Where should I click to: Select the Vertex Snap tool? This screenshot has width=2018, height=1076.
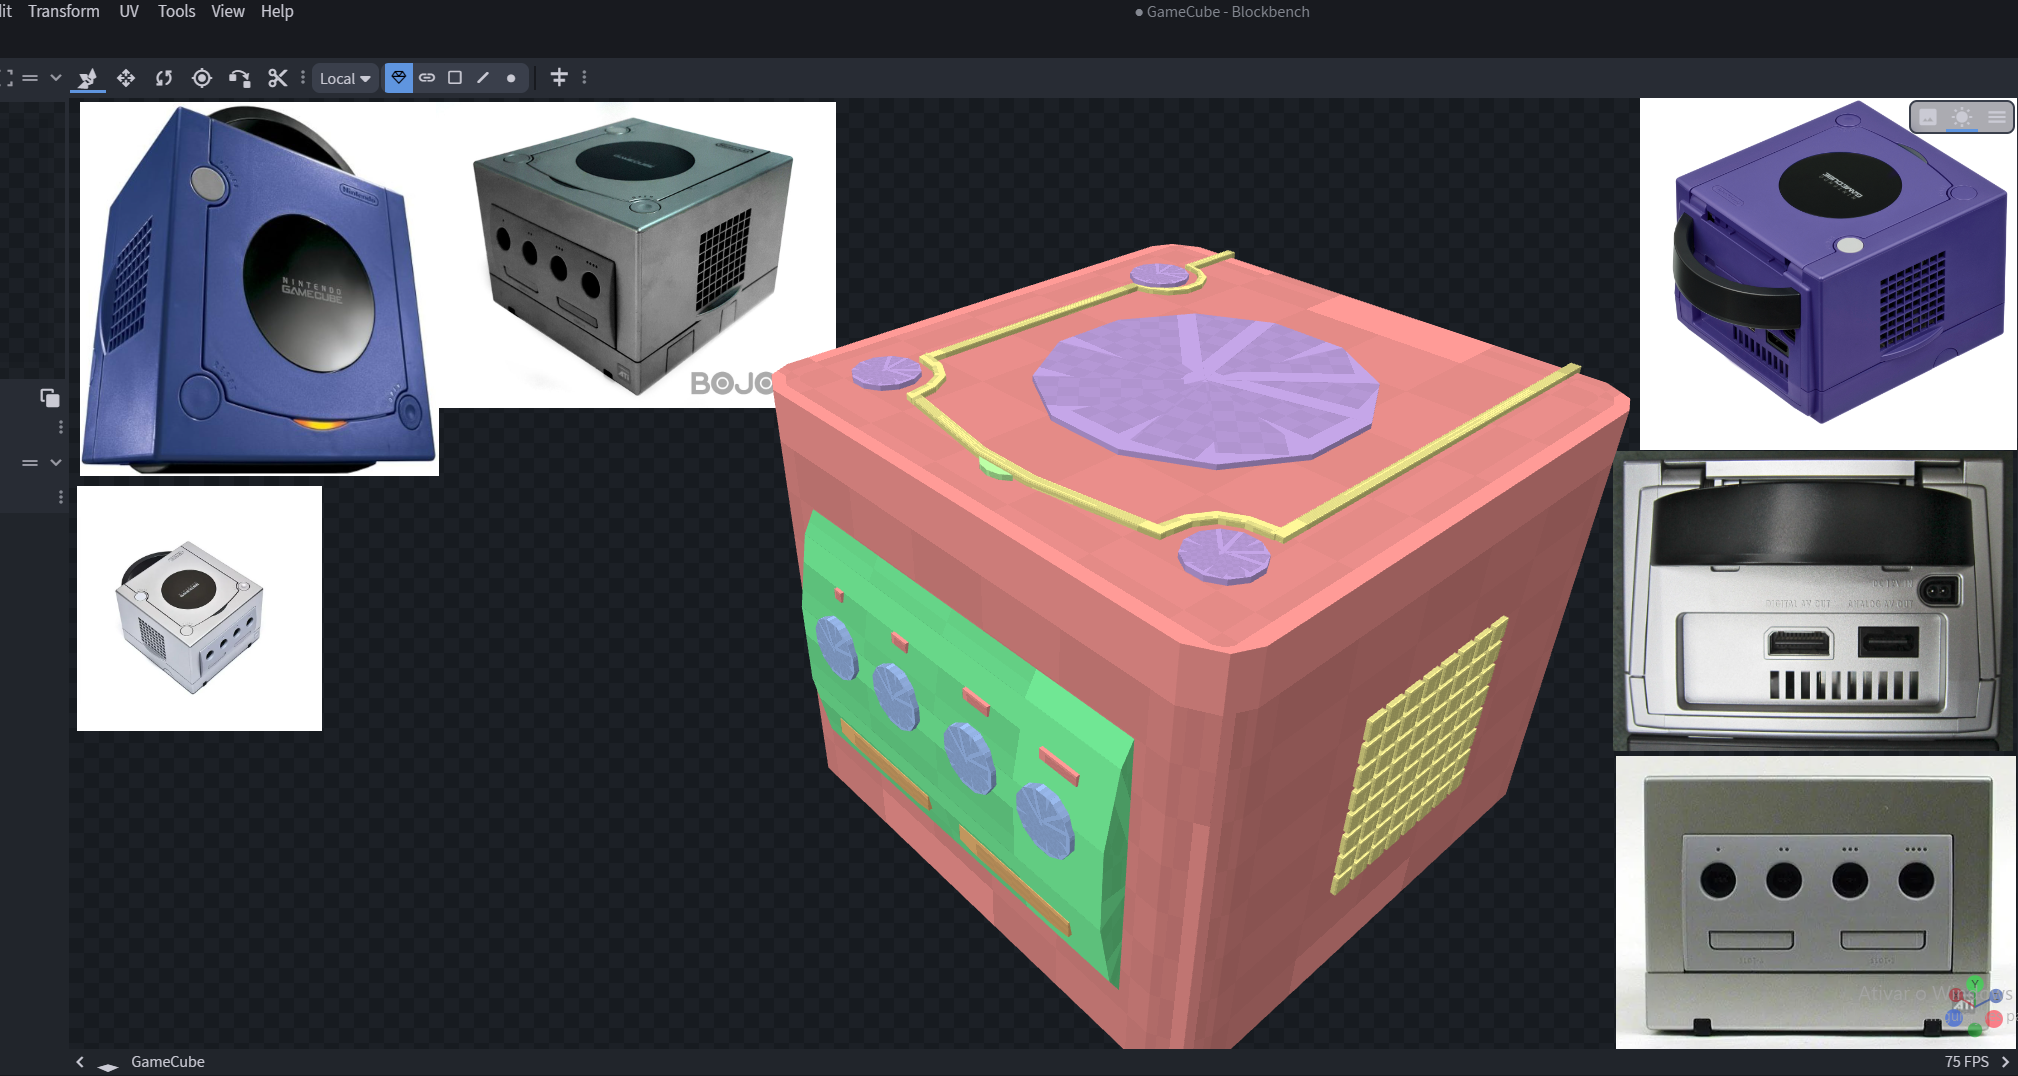(x=240, y=78)
